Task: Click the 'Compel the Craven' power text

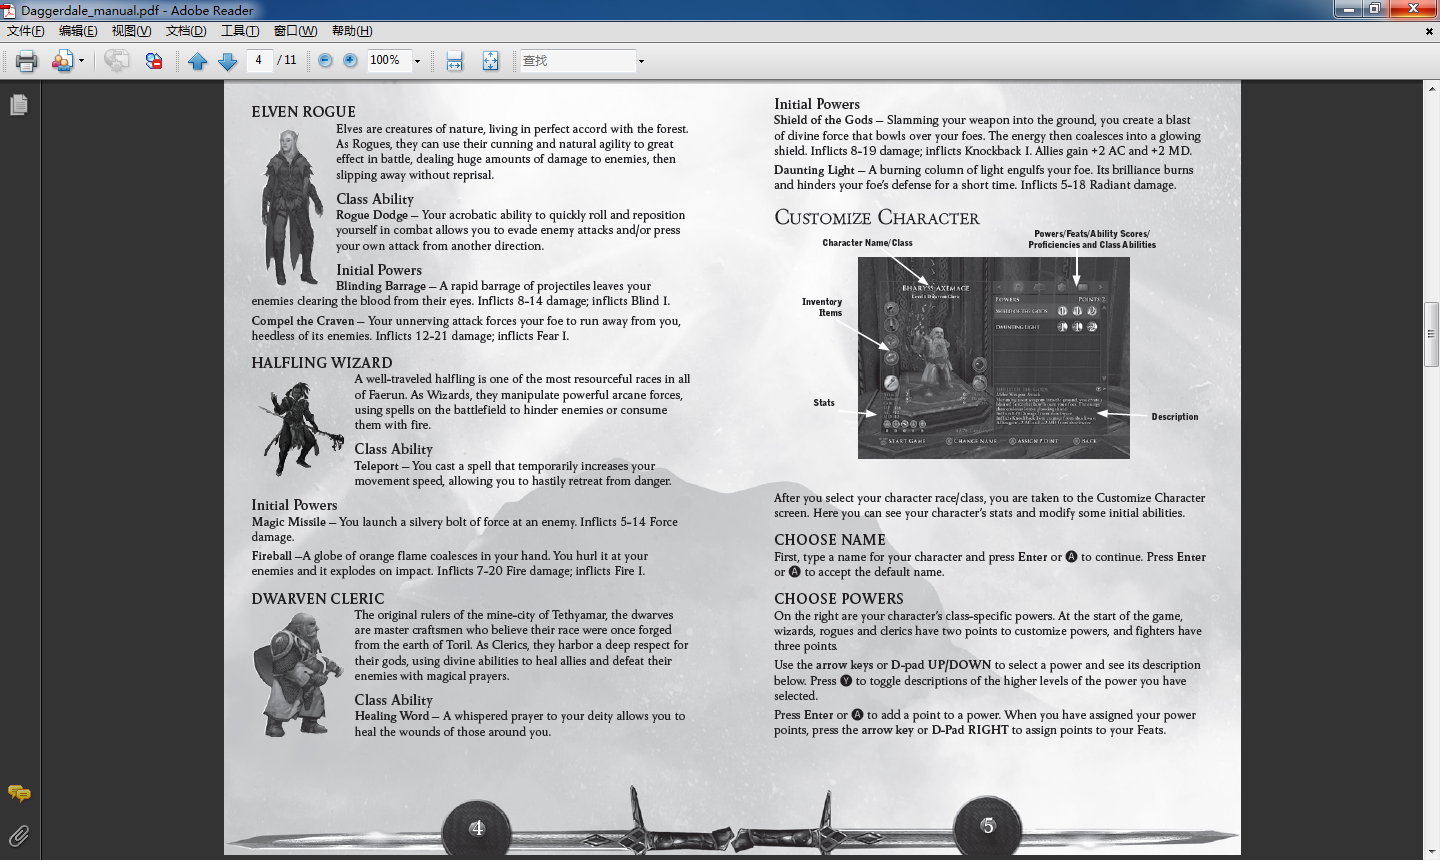Action: pyautogui.click(x=303, y=321)
